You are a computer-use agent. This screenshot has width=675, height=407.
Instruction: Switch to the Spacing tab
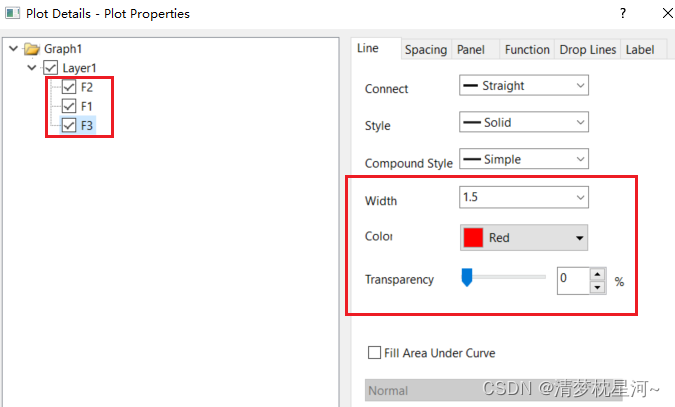tap(426, 49)
